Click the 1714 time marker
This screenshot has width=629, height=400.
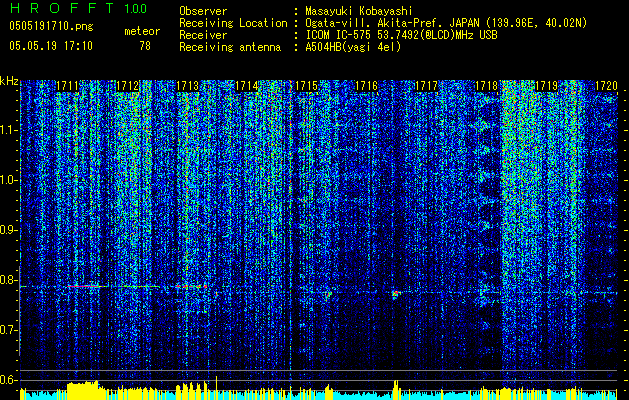[247, 86]
